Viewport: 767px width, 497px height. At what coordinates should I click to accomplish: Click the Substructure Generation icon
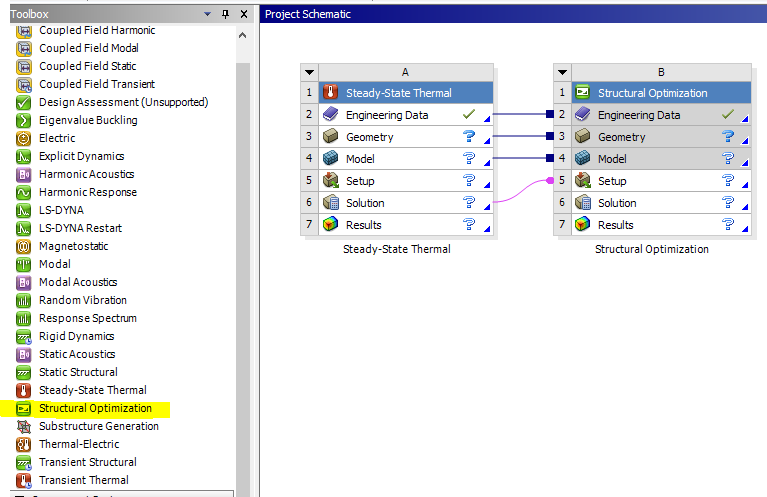click(x=24, y=426)
